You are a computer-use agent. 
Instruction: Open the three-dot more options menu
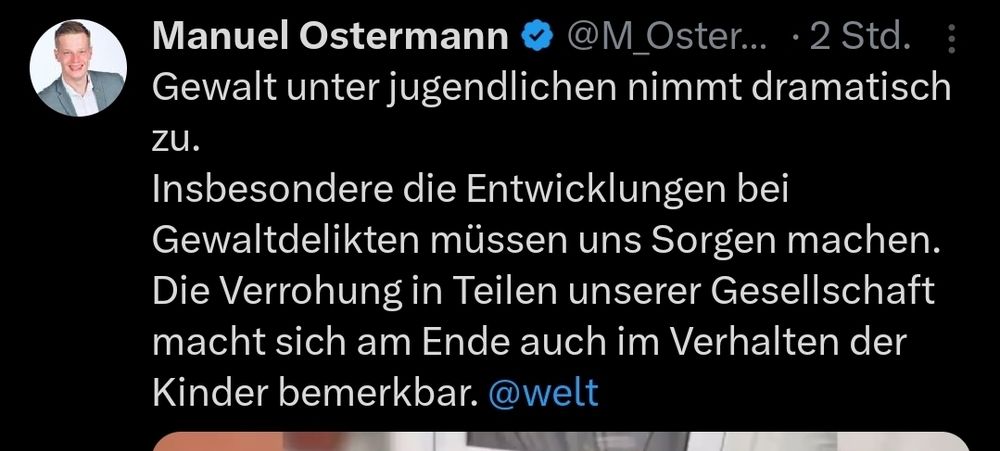tap(952, 40)
